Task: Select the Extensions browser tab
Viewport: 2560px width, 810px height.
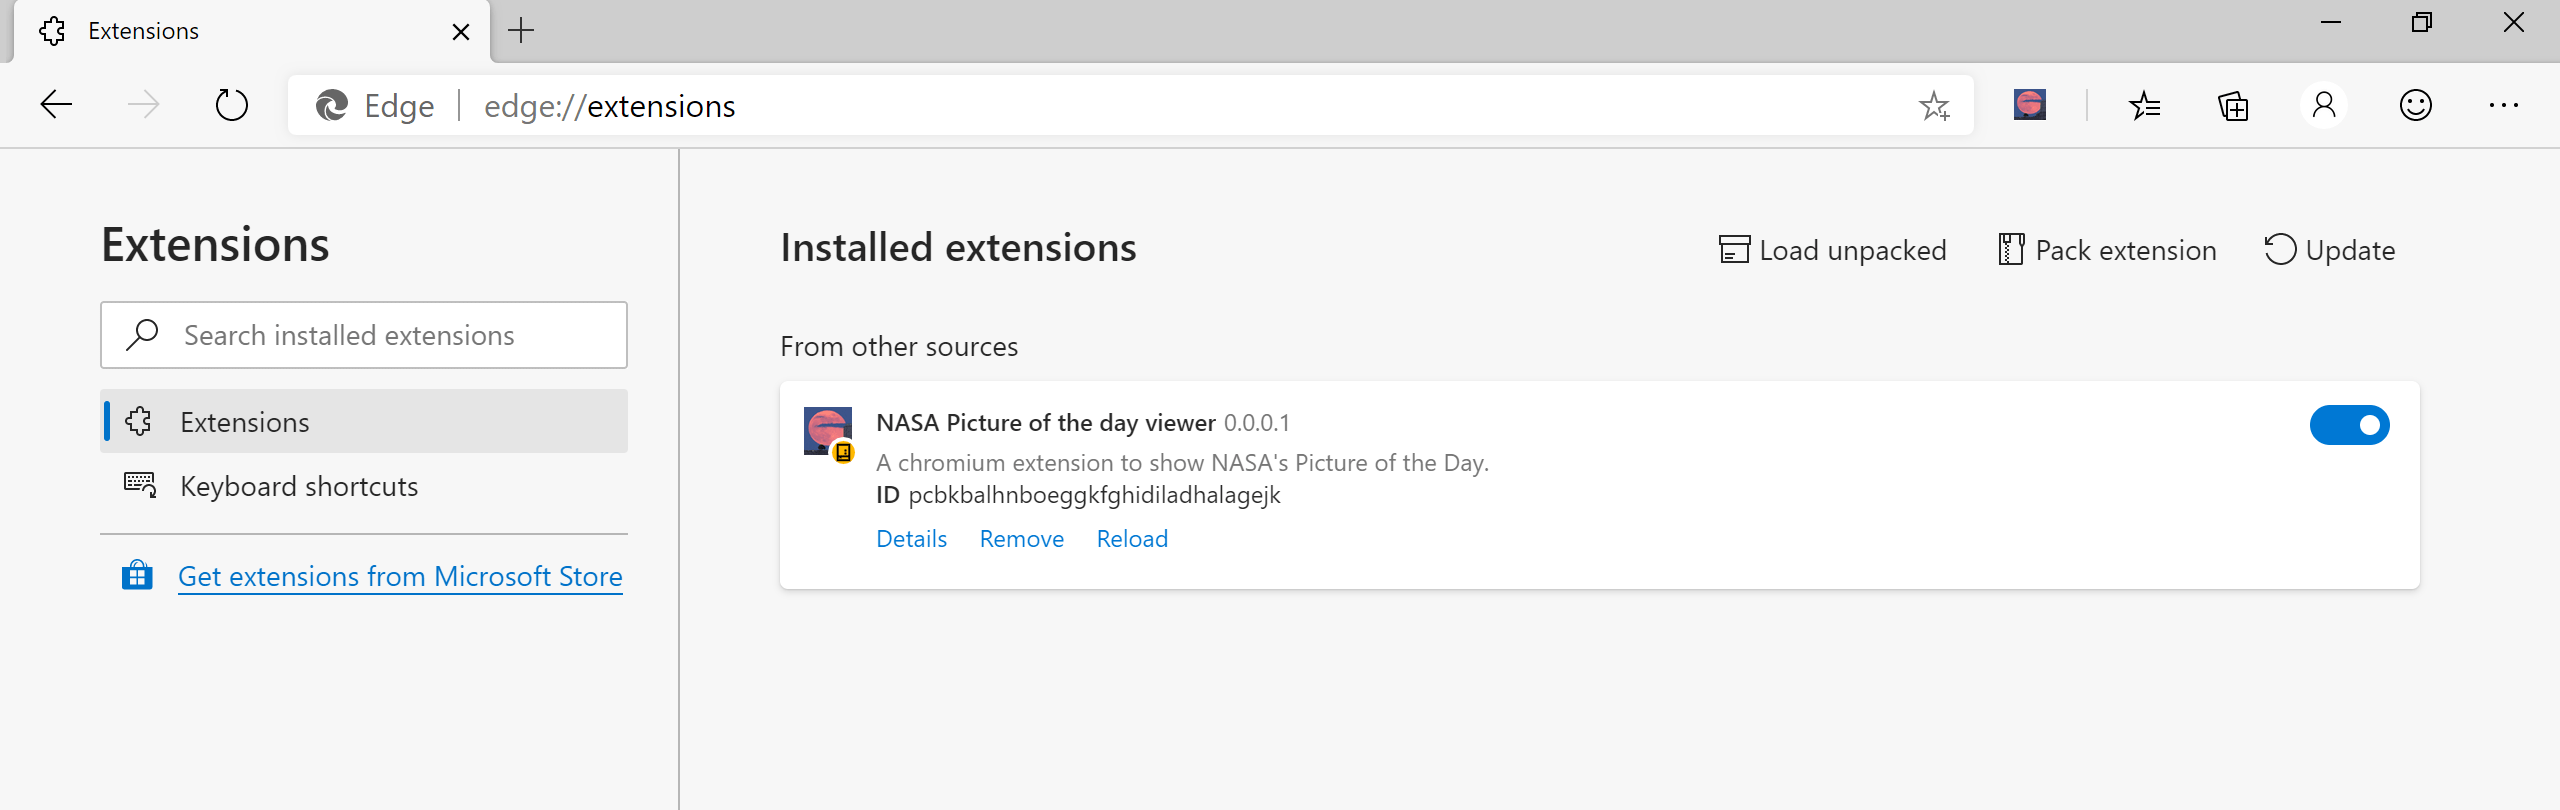Action: pyautogui.click(x=250, y=31)
